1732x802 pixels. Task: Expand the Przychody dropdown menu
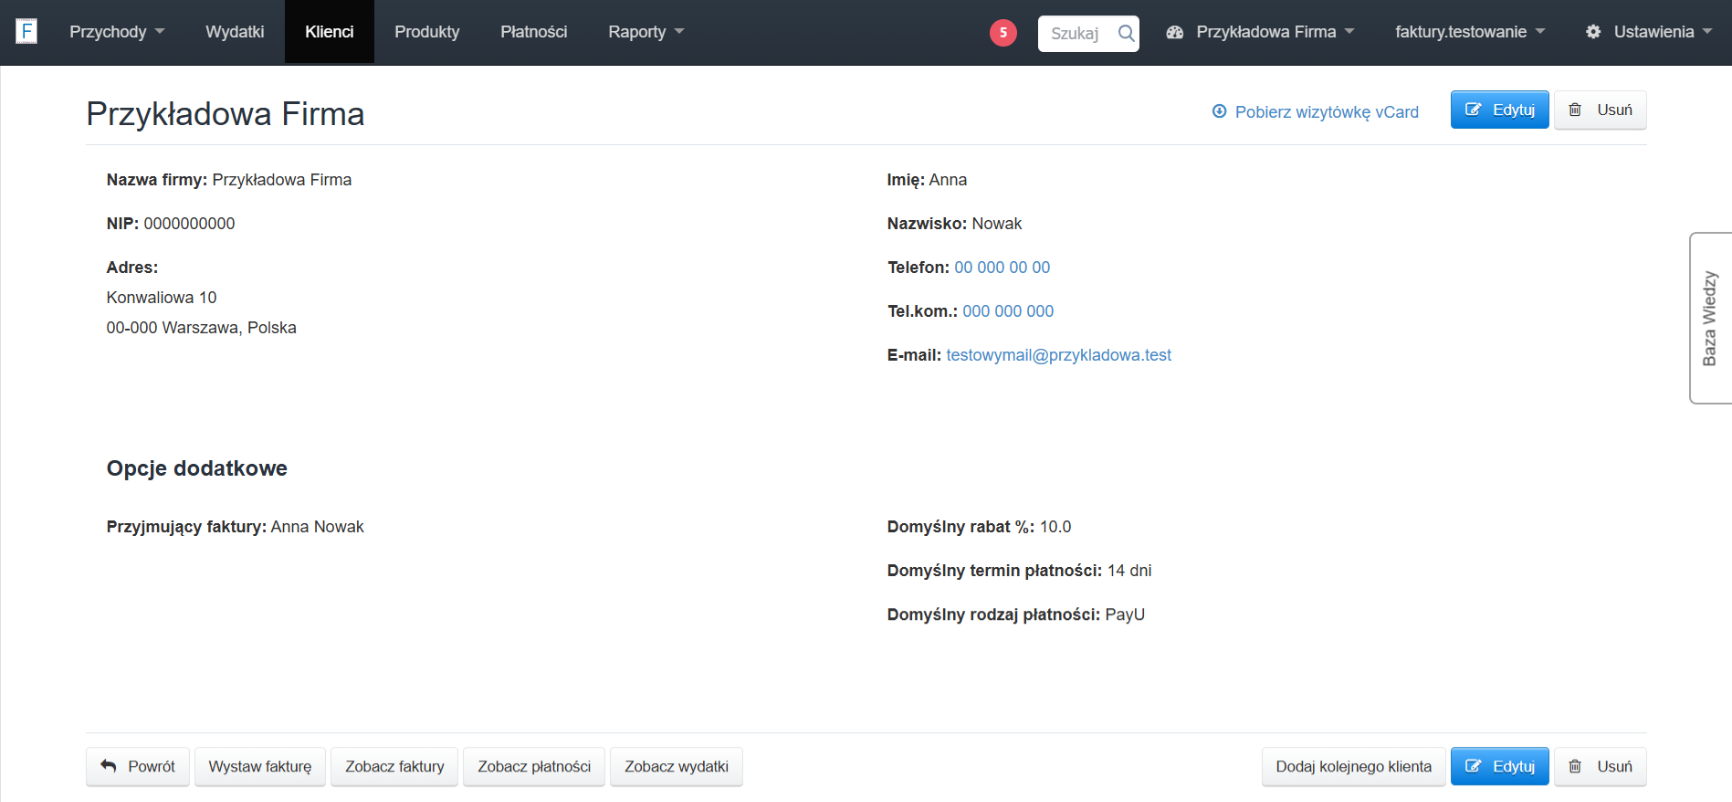point(116,32)
